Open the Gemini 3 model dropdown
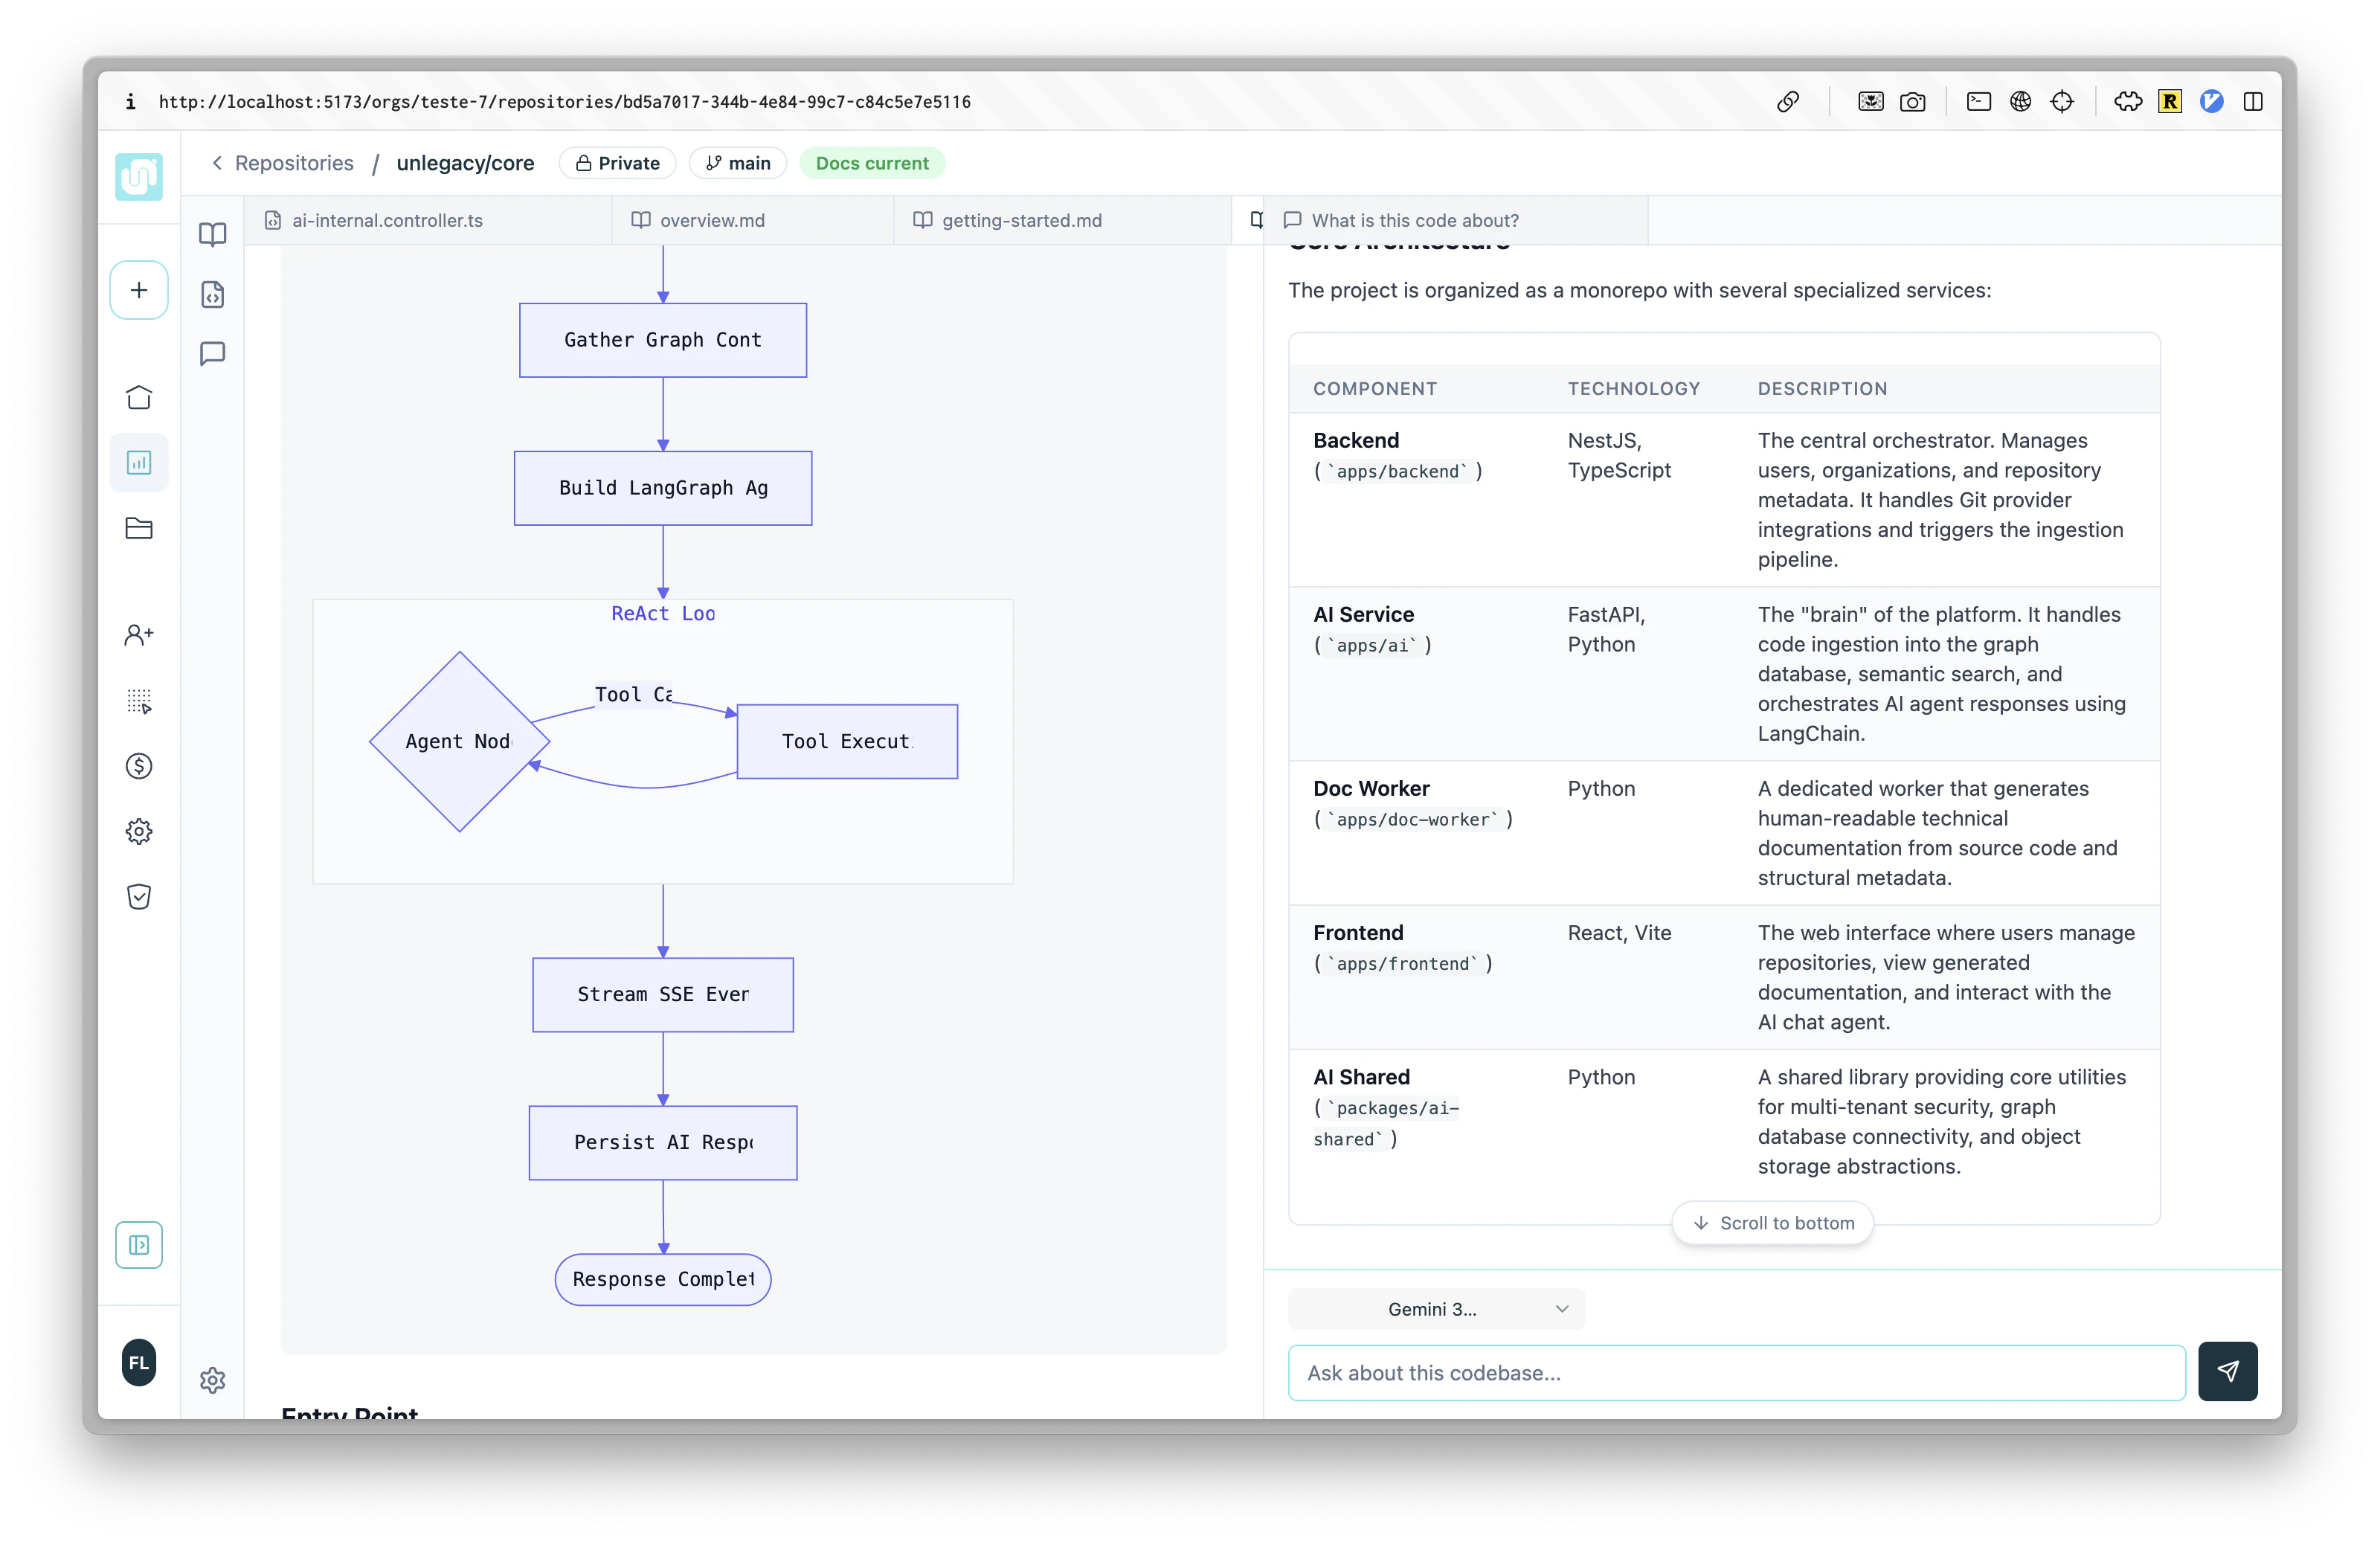This screenshot has width=2380, height=1544. pyautogui.click(x=1436, y=1309)
